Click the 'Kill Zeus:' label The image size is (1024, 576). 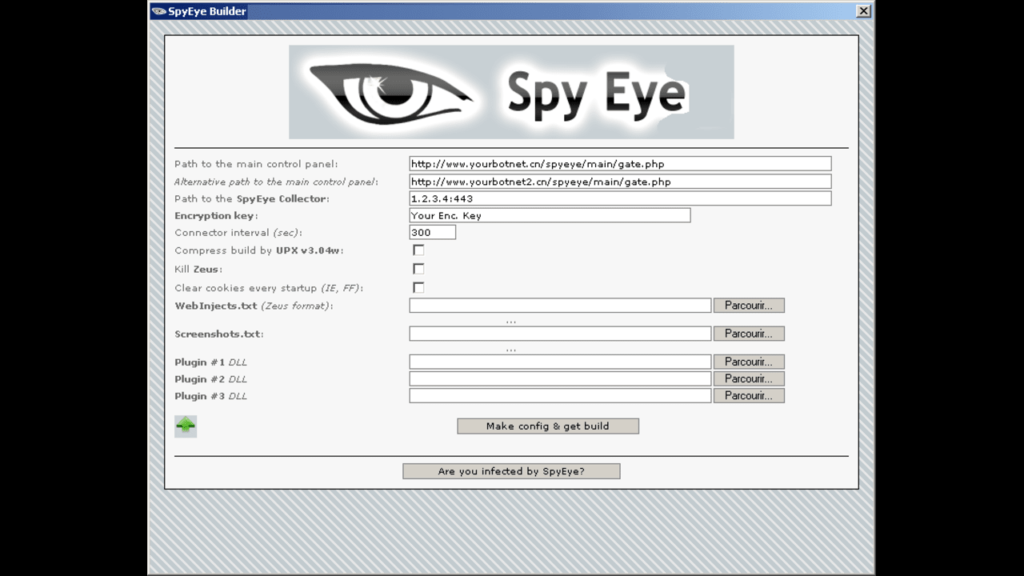199,269
